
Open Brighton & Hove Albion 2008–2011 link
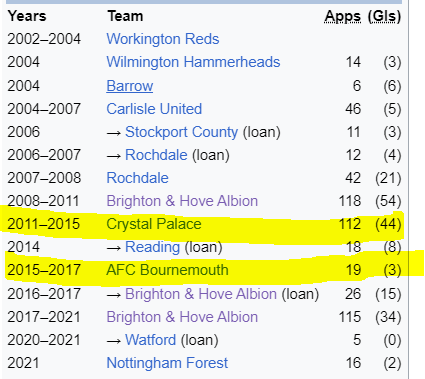pyautogui.click(x=182, y=201)
